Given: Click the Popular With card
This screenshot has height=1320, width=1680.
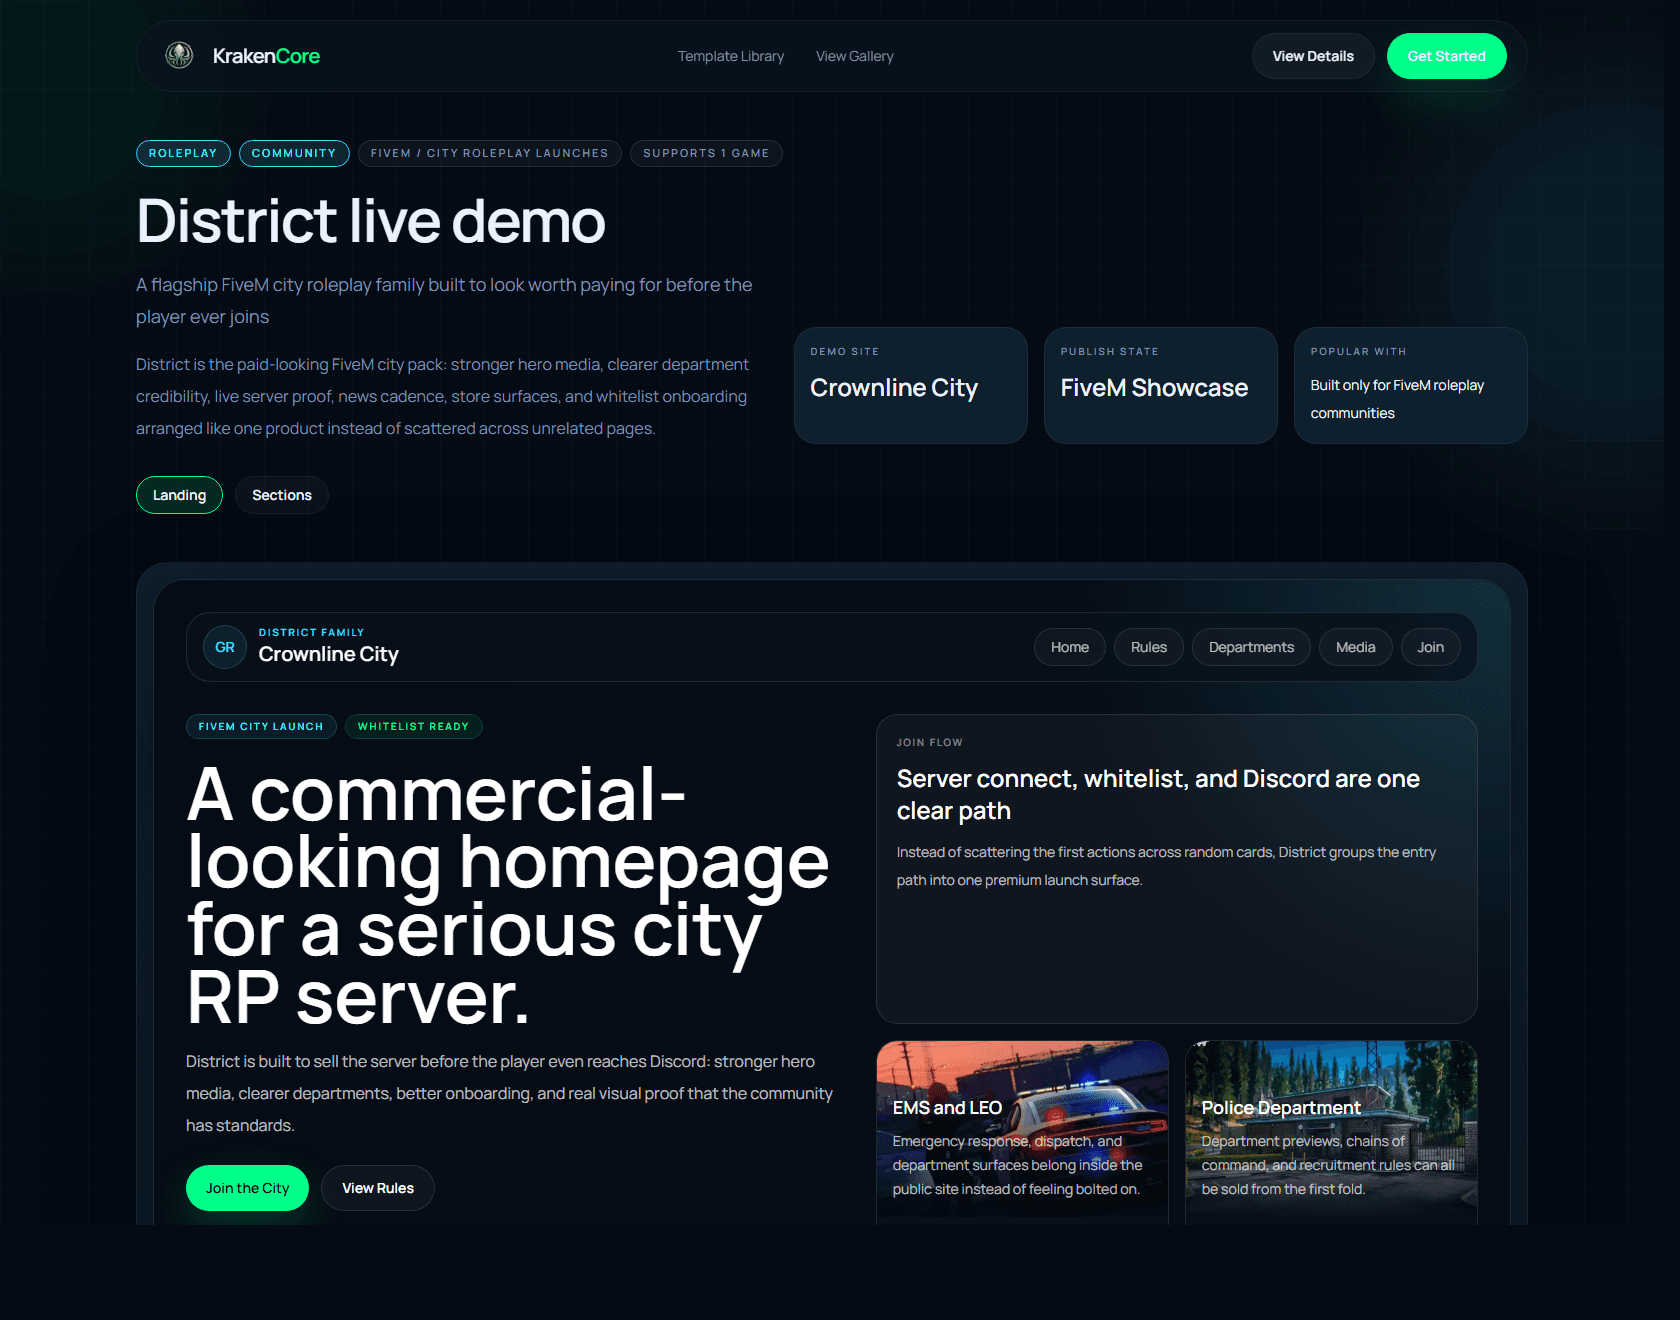Looking at the screenshot, I should coord(1411,385).
